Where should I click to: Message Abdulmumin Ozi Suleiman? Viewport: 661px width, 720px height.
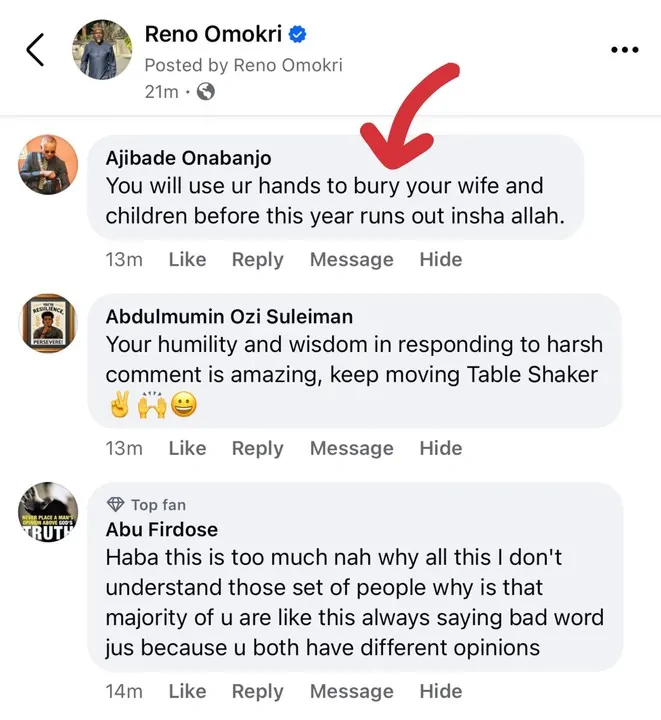(351, 448)
